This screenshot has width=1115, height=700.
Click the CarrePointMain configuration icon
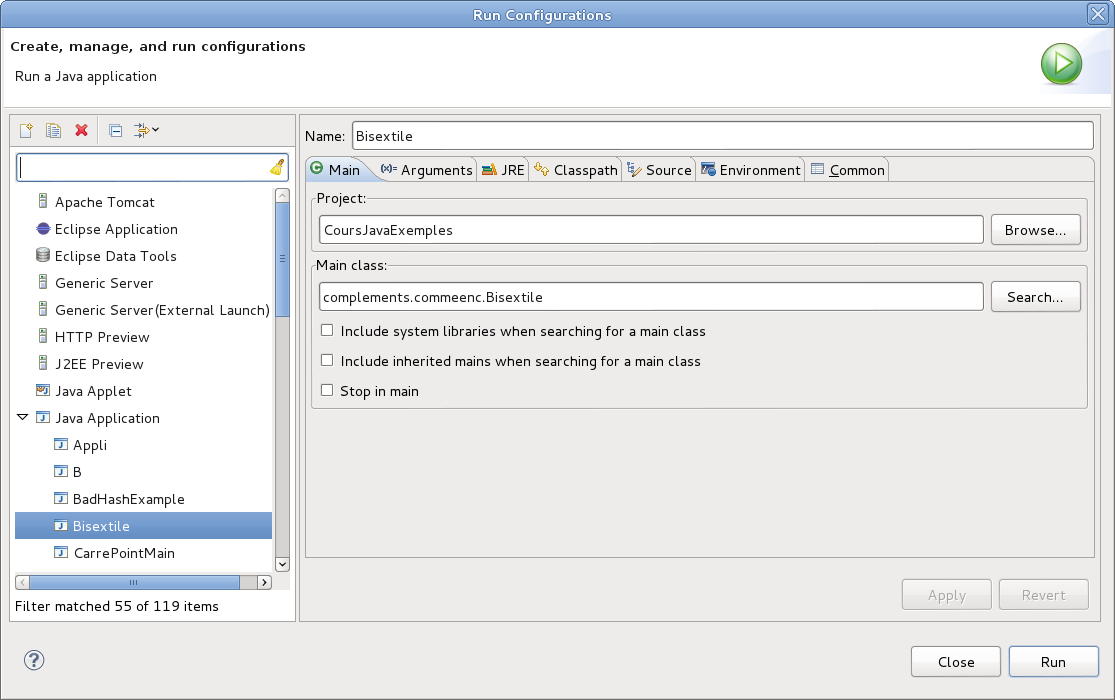pos(60,553)
